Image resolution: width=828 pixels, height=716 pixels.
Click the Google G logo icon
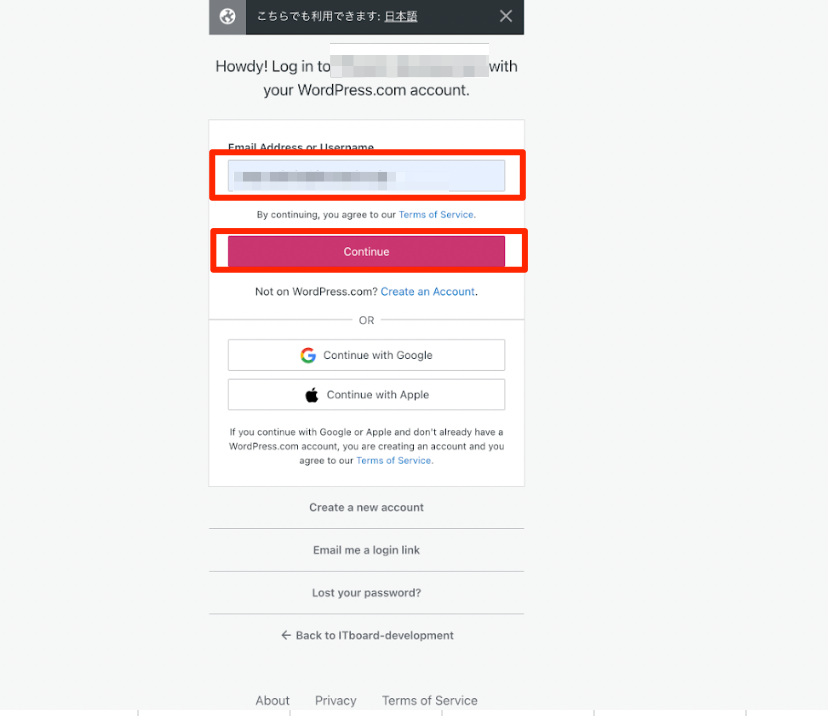[308, 355]
